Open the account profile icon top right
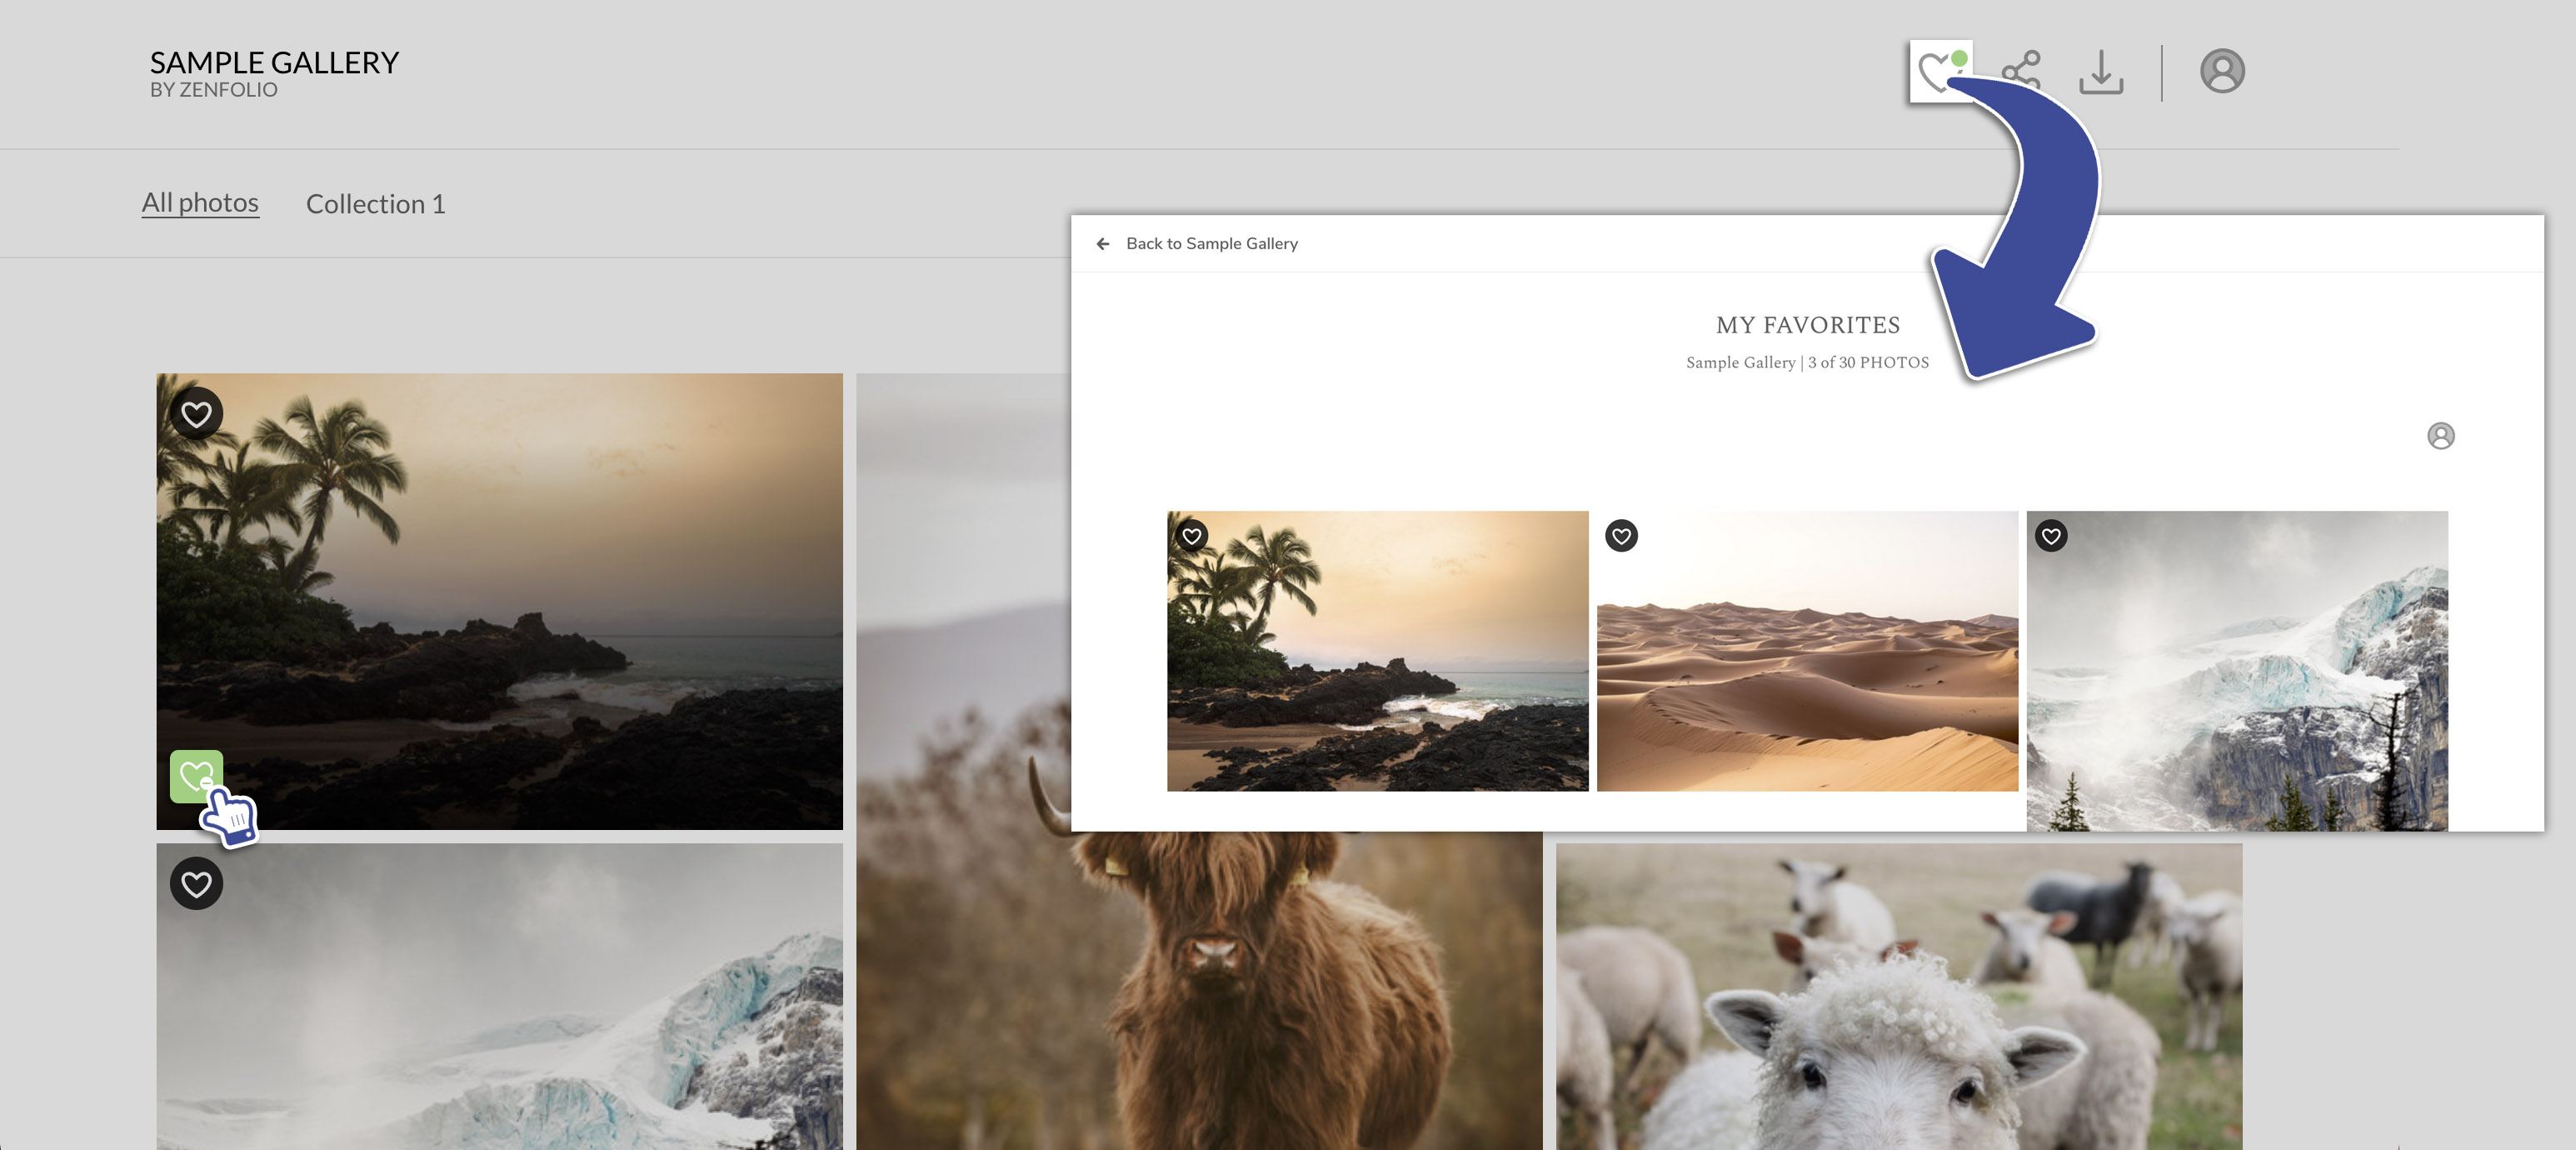The height and width of the screenshot is (1150, 2576). 2221,70
